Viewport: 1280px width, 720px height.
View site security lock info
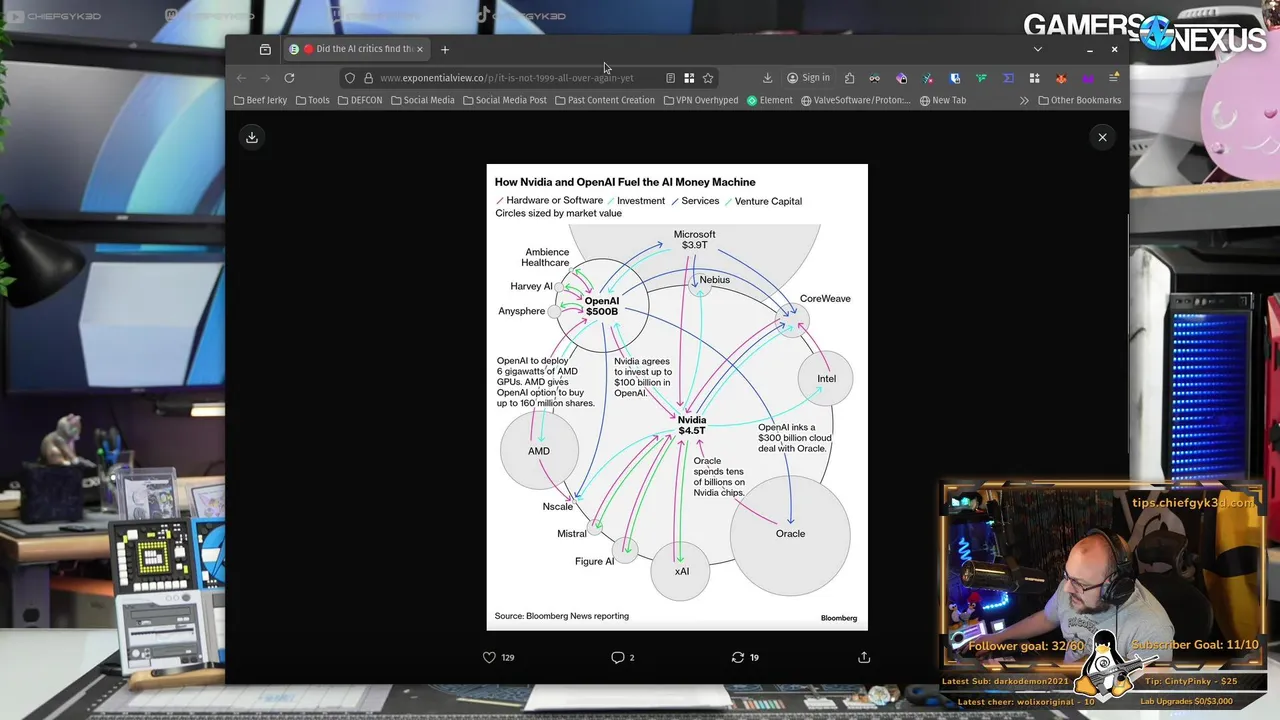click(x=368, y=78)
